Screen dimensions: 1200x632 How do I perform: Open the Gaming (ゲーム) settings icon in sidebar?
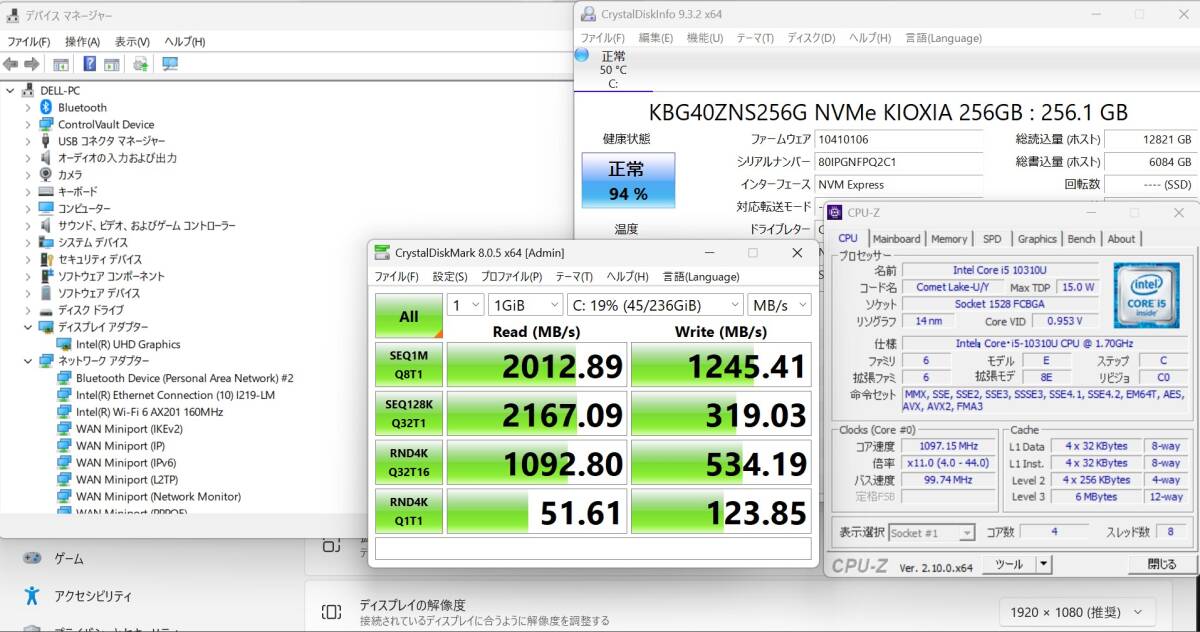tap(32, 558)
